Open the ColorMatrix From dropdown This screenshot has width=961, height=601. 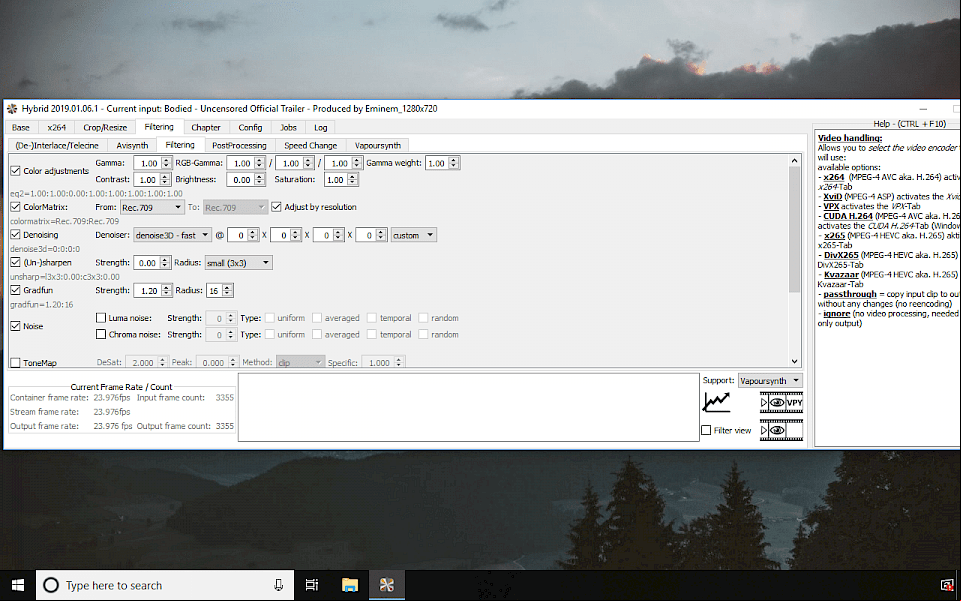151,208
